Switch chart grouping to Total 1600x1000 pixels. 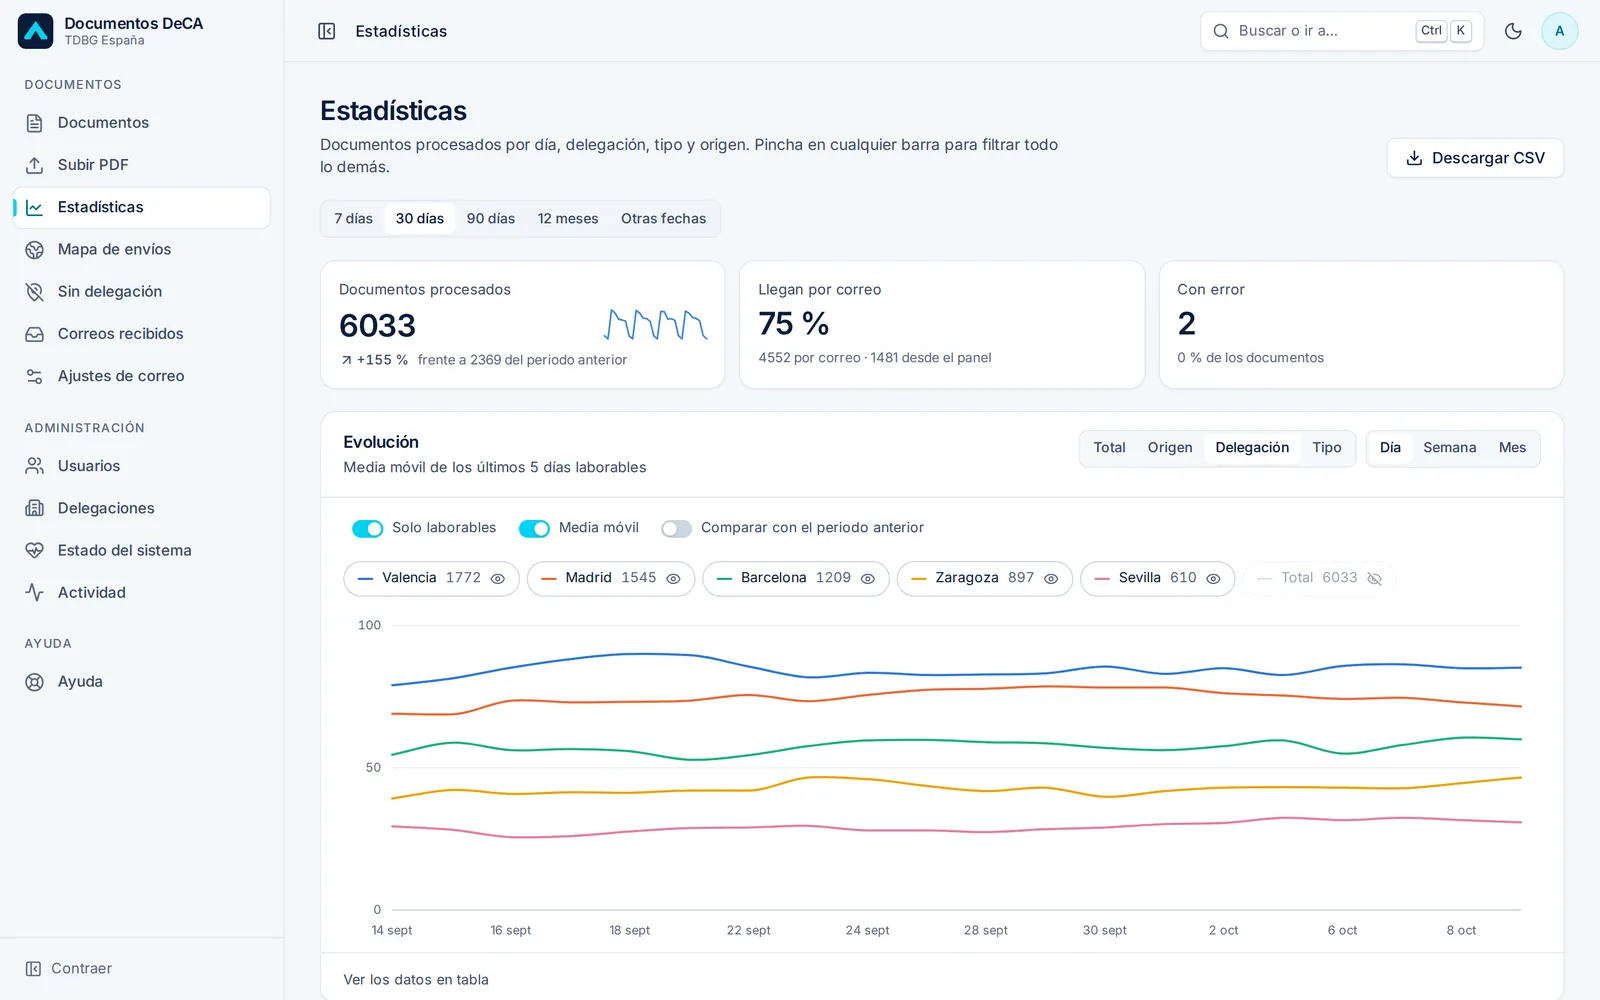click(x=1109, y=448)
